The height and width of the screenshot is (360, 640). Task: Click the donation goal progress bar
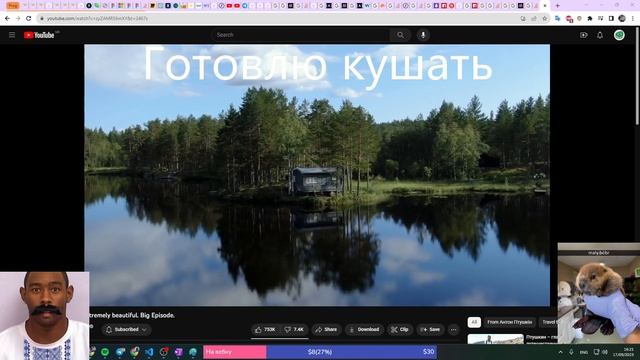pos(320,352)
